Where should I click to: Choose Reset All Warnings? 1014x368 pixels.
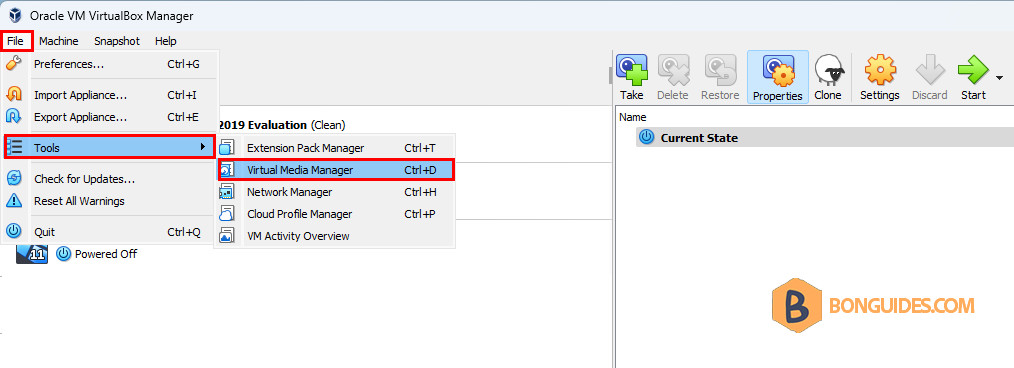[110, 201]
